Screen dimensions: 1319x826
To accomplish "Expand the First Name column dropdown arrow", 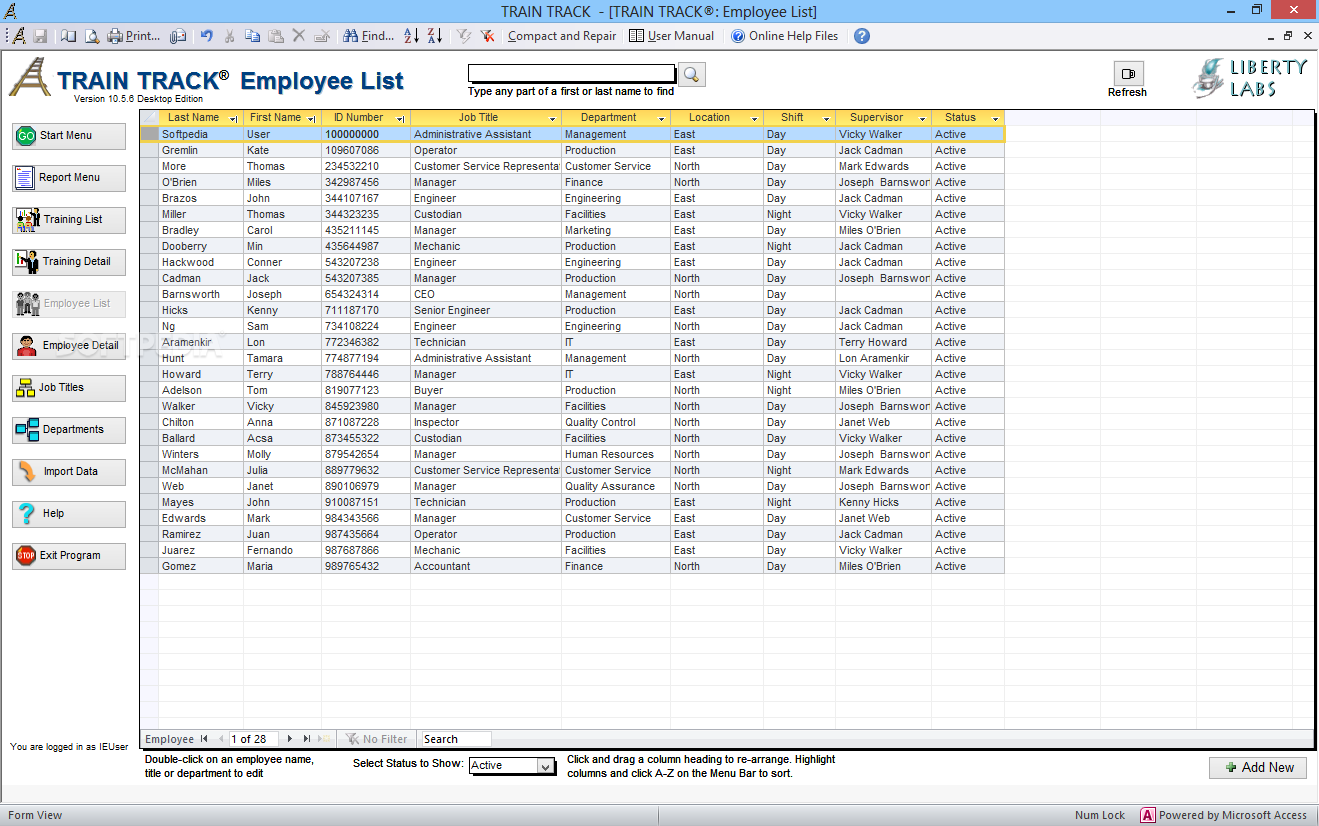I will (x=312, y=119).
